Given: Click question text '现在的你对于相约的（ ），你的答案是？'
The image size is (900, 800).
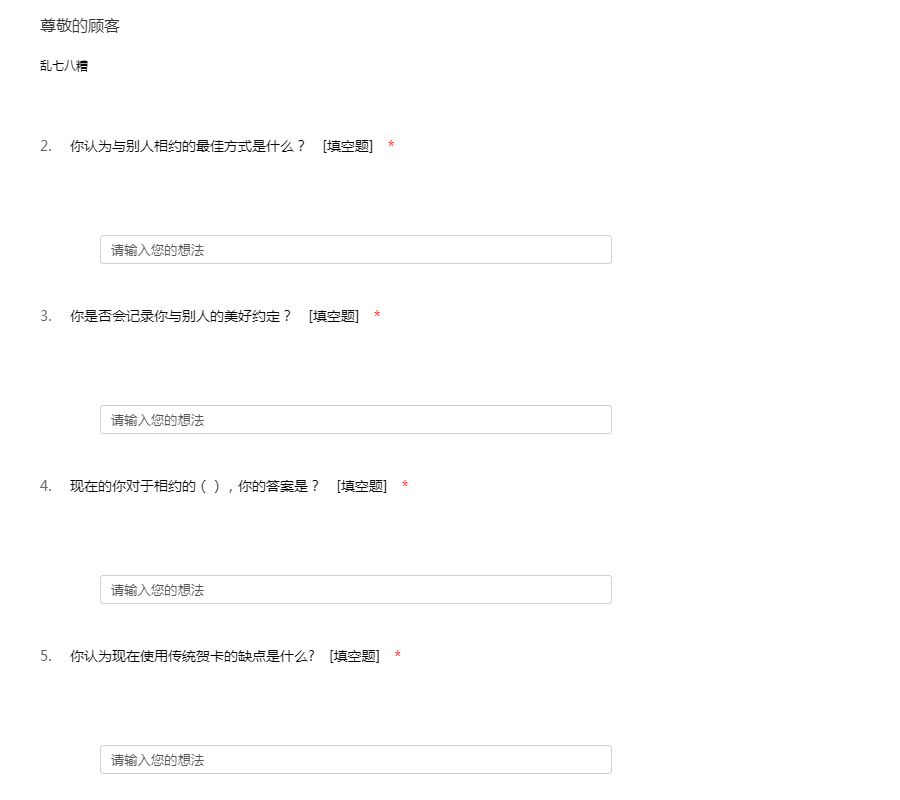Looking at the screenshot, I should [195, 486].
